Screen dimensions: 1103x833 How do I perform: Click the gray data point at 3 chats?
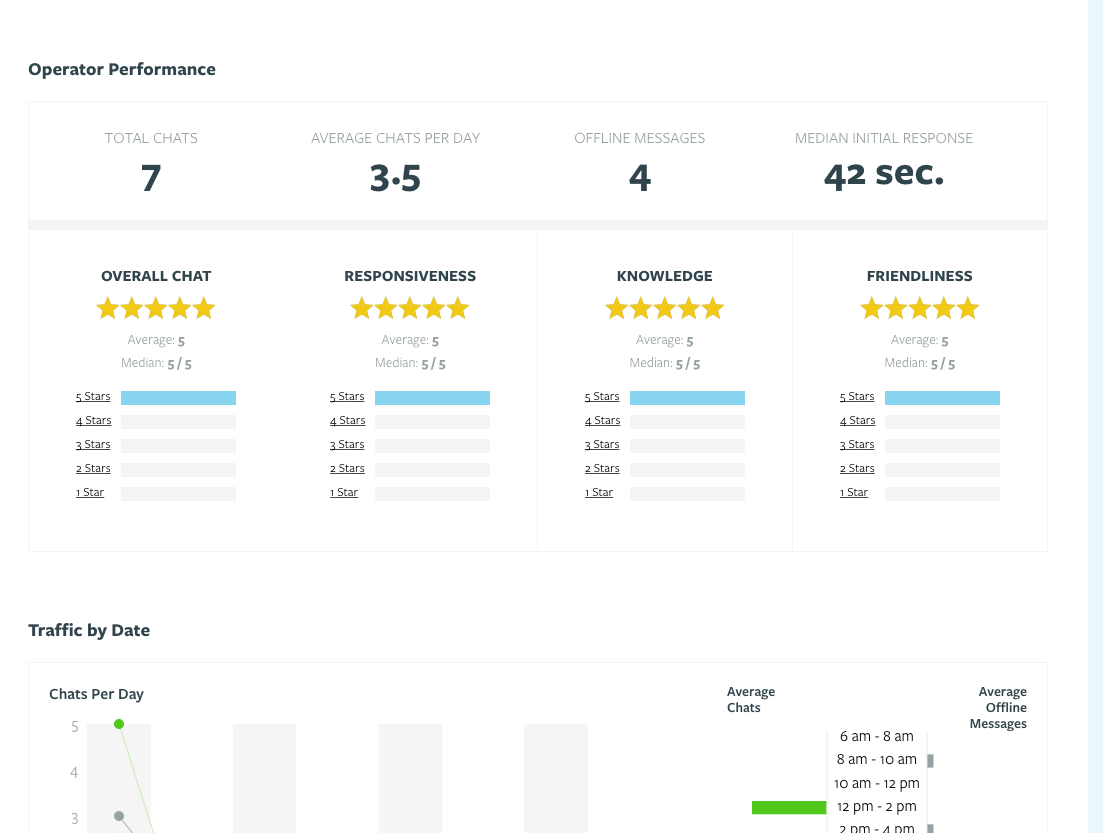[x=119, y=816]
